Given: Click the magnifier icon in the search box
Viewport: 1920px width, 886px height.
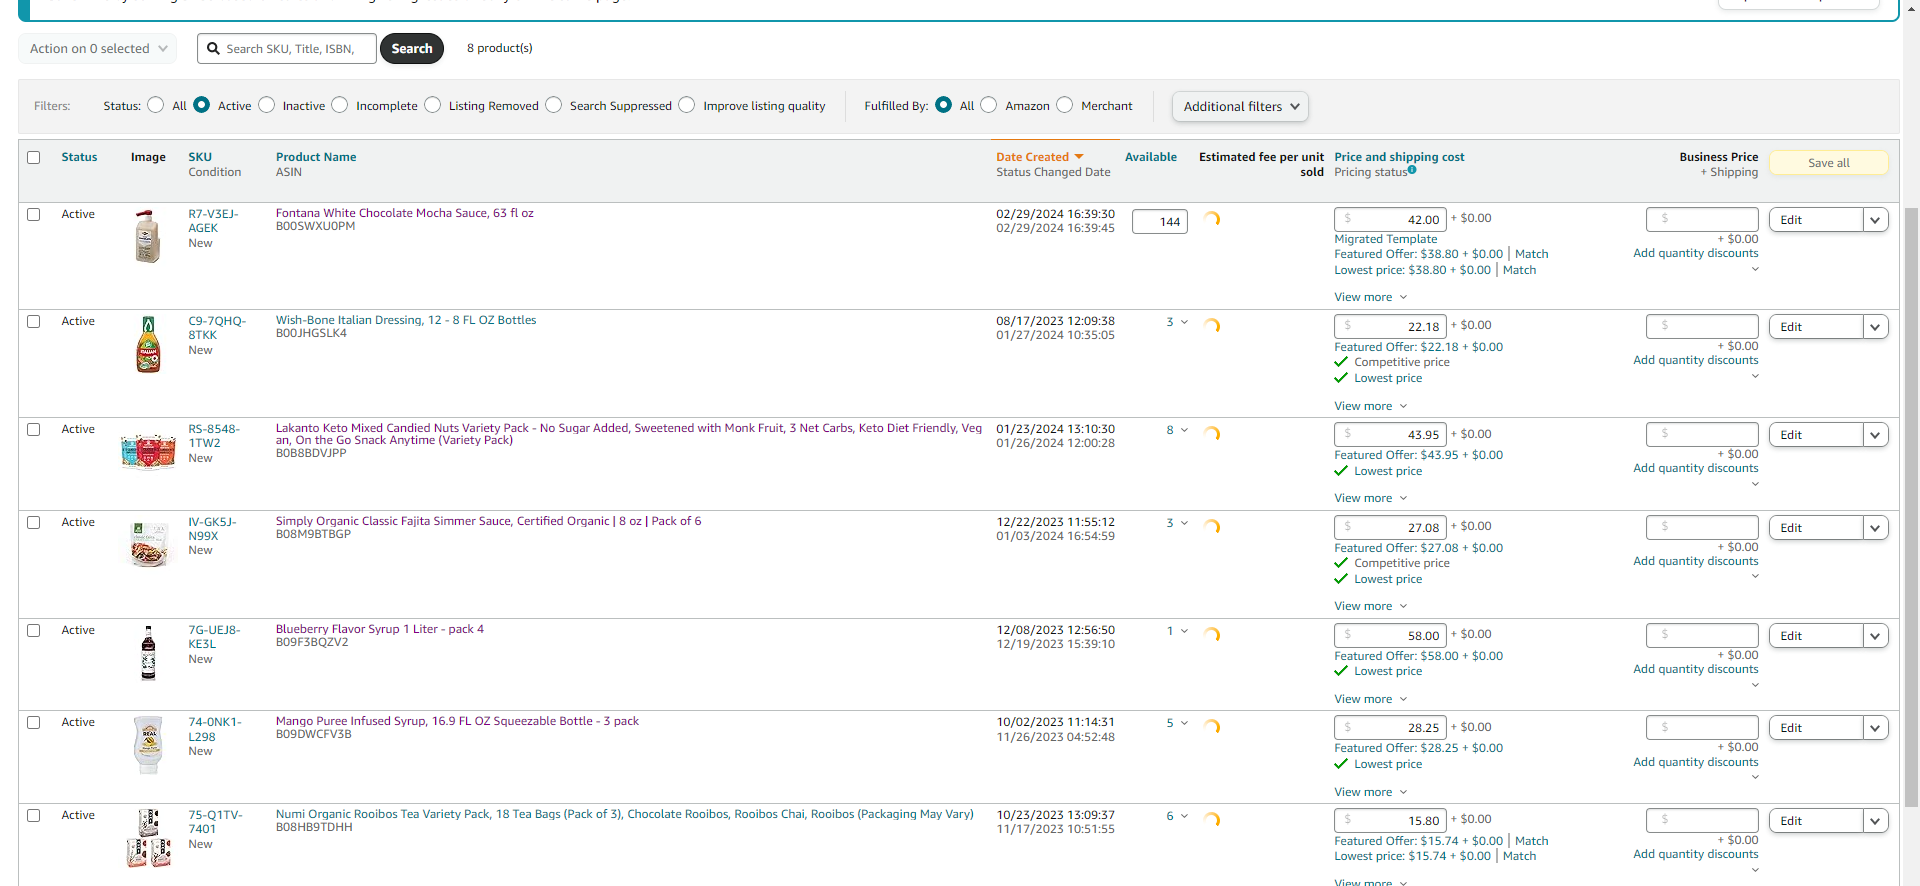Looking at the screenshot, I should tap(213, 48).
